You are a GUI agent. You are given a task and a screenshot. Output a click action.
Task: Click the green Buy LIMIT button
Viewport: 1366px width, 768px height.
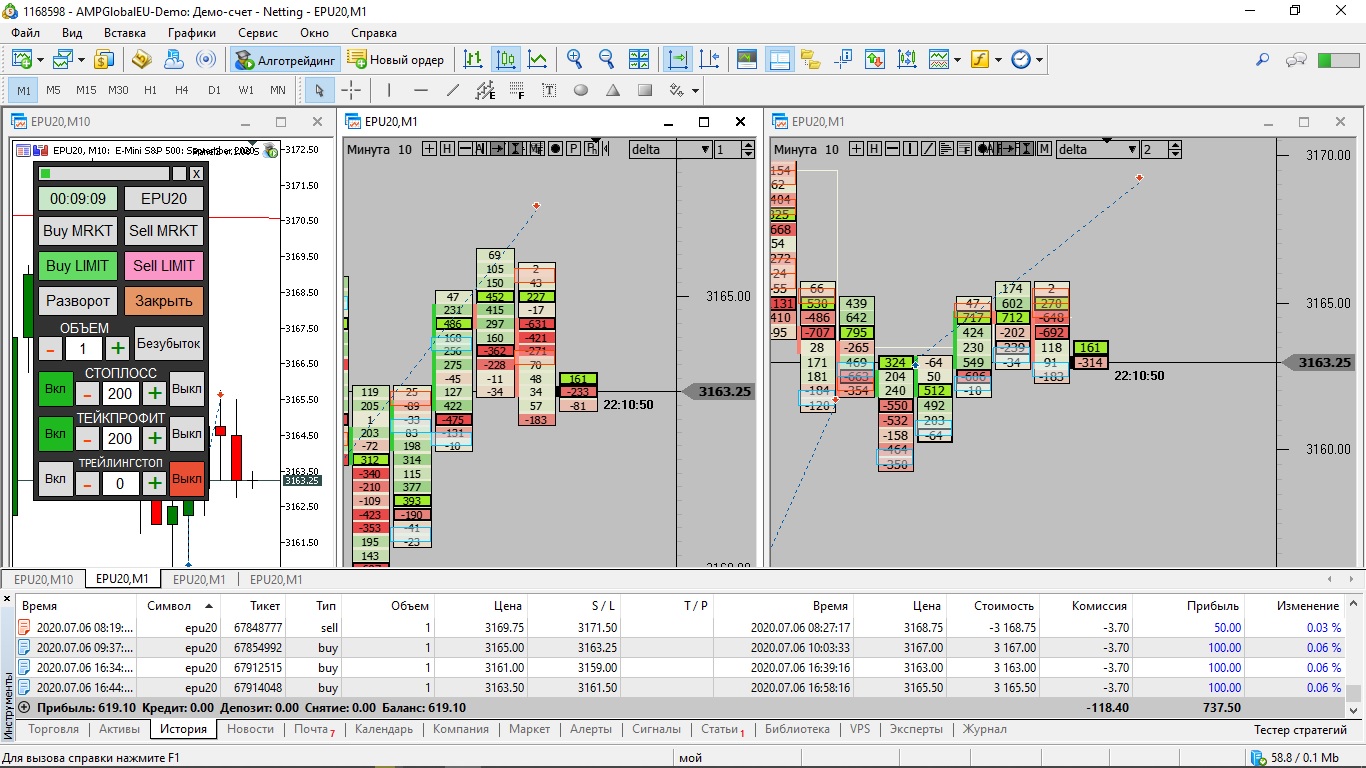pos(78,266)
